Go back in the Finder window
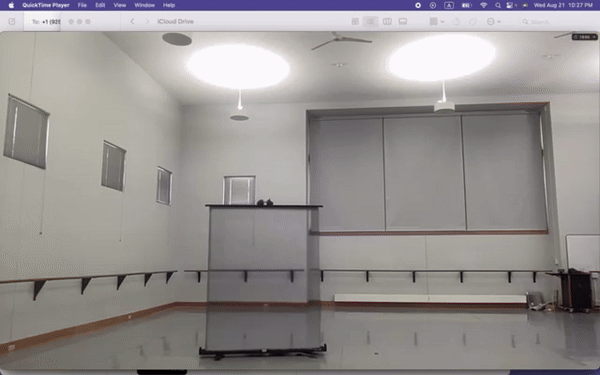 click(x=132, y=21)
